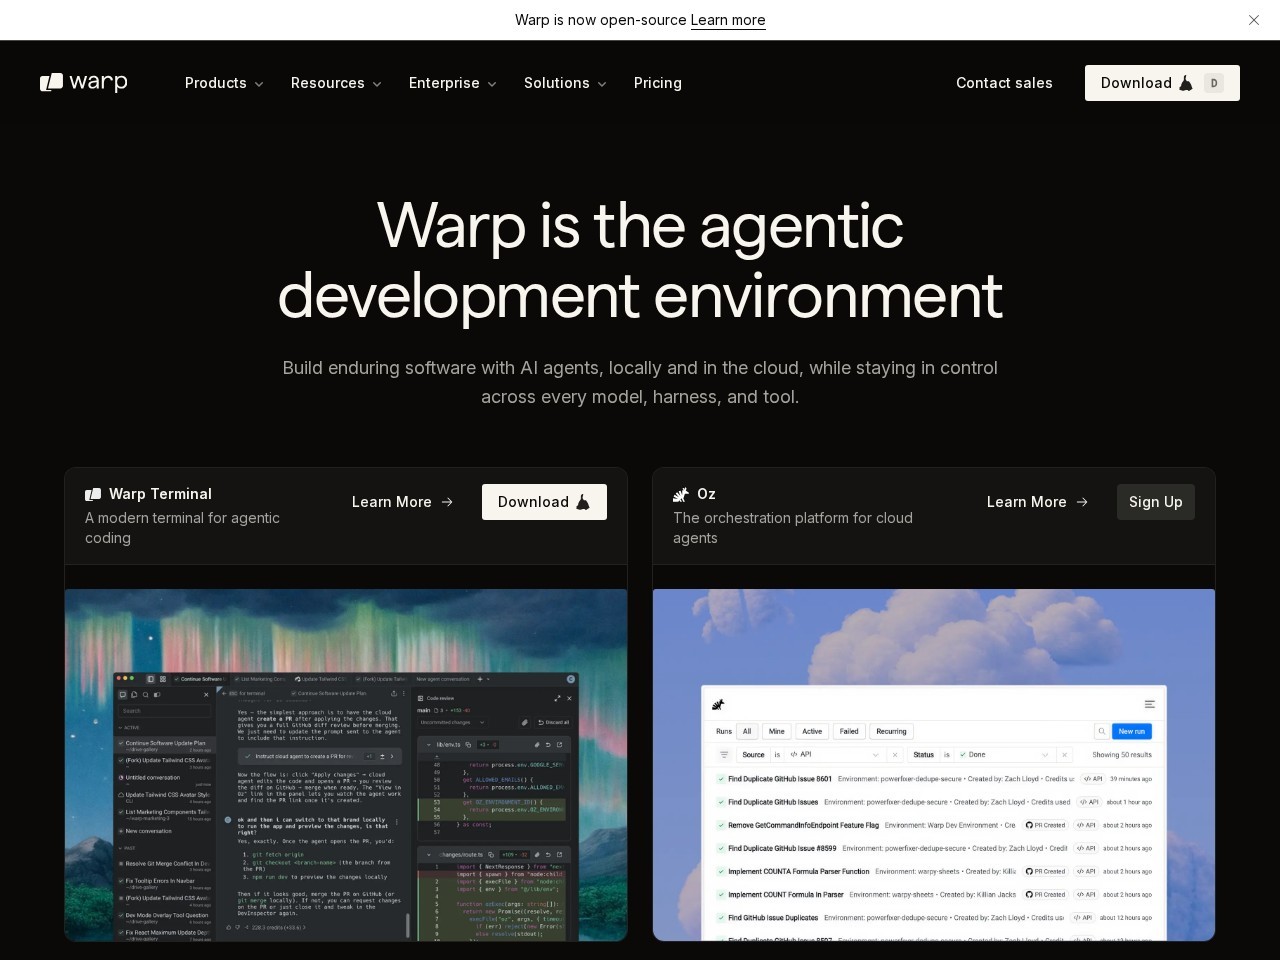Switch to the Failed runs tab
Viewport: 1280px width, 960px height.
tap(849, 731)
